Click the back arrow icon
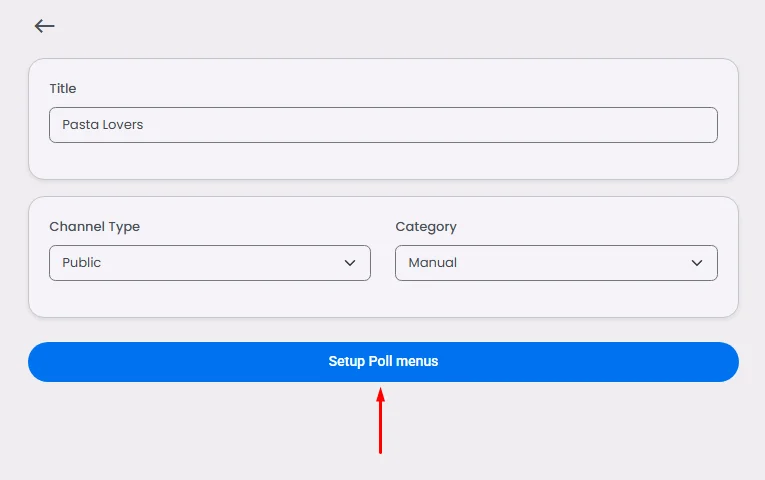Viewport: 765px width, 480px height. point(44,26)
